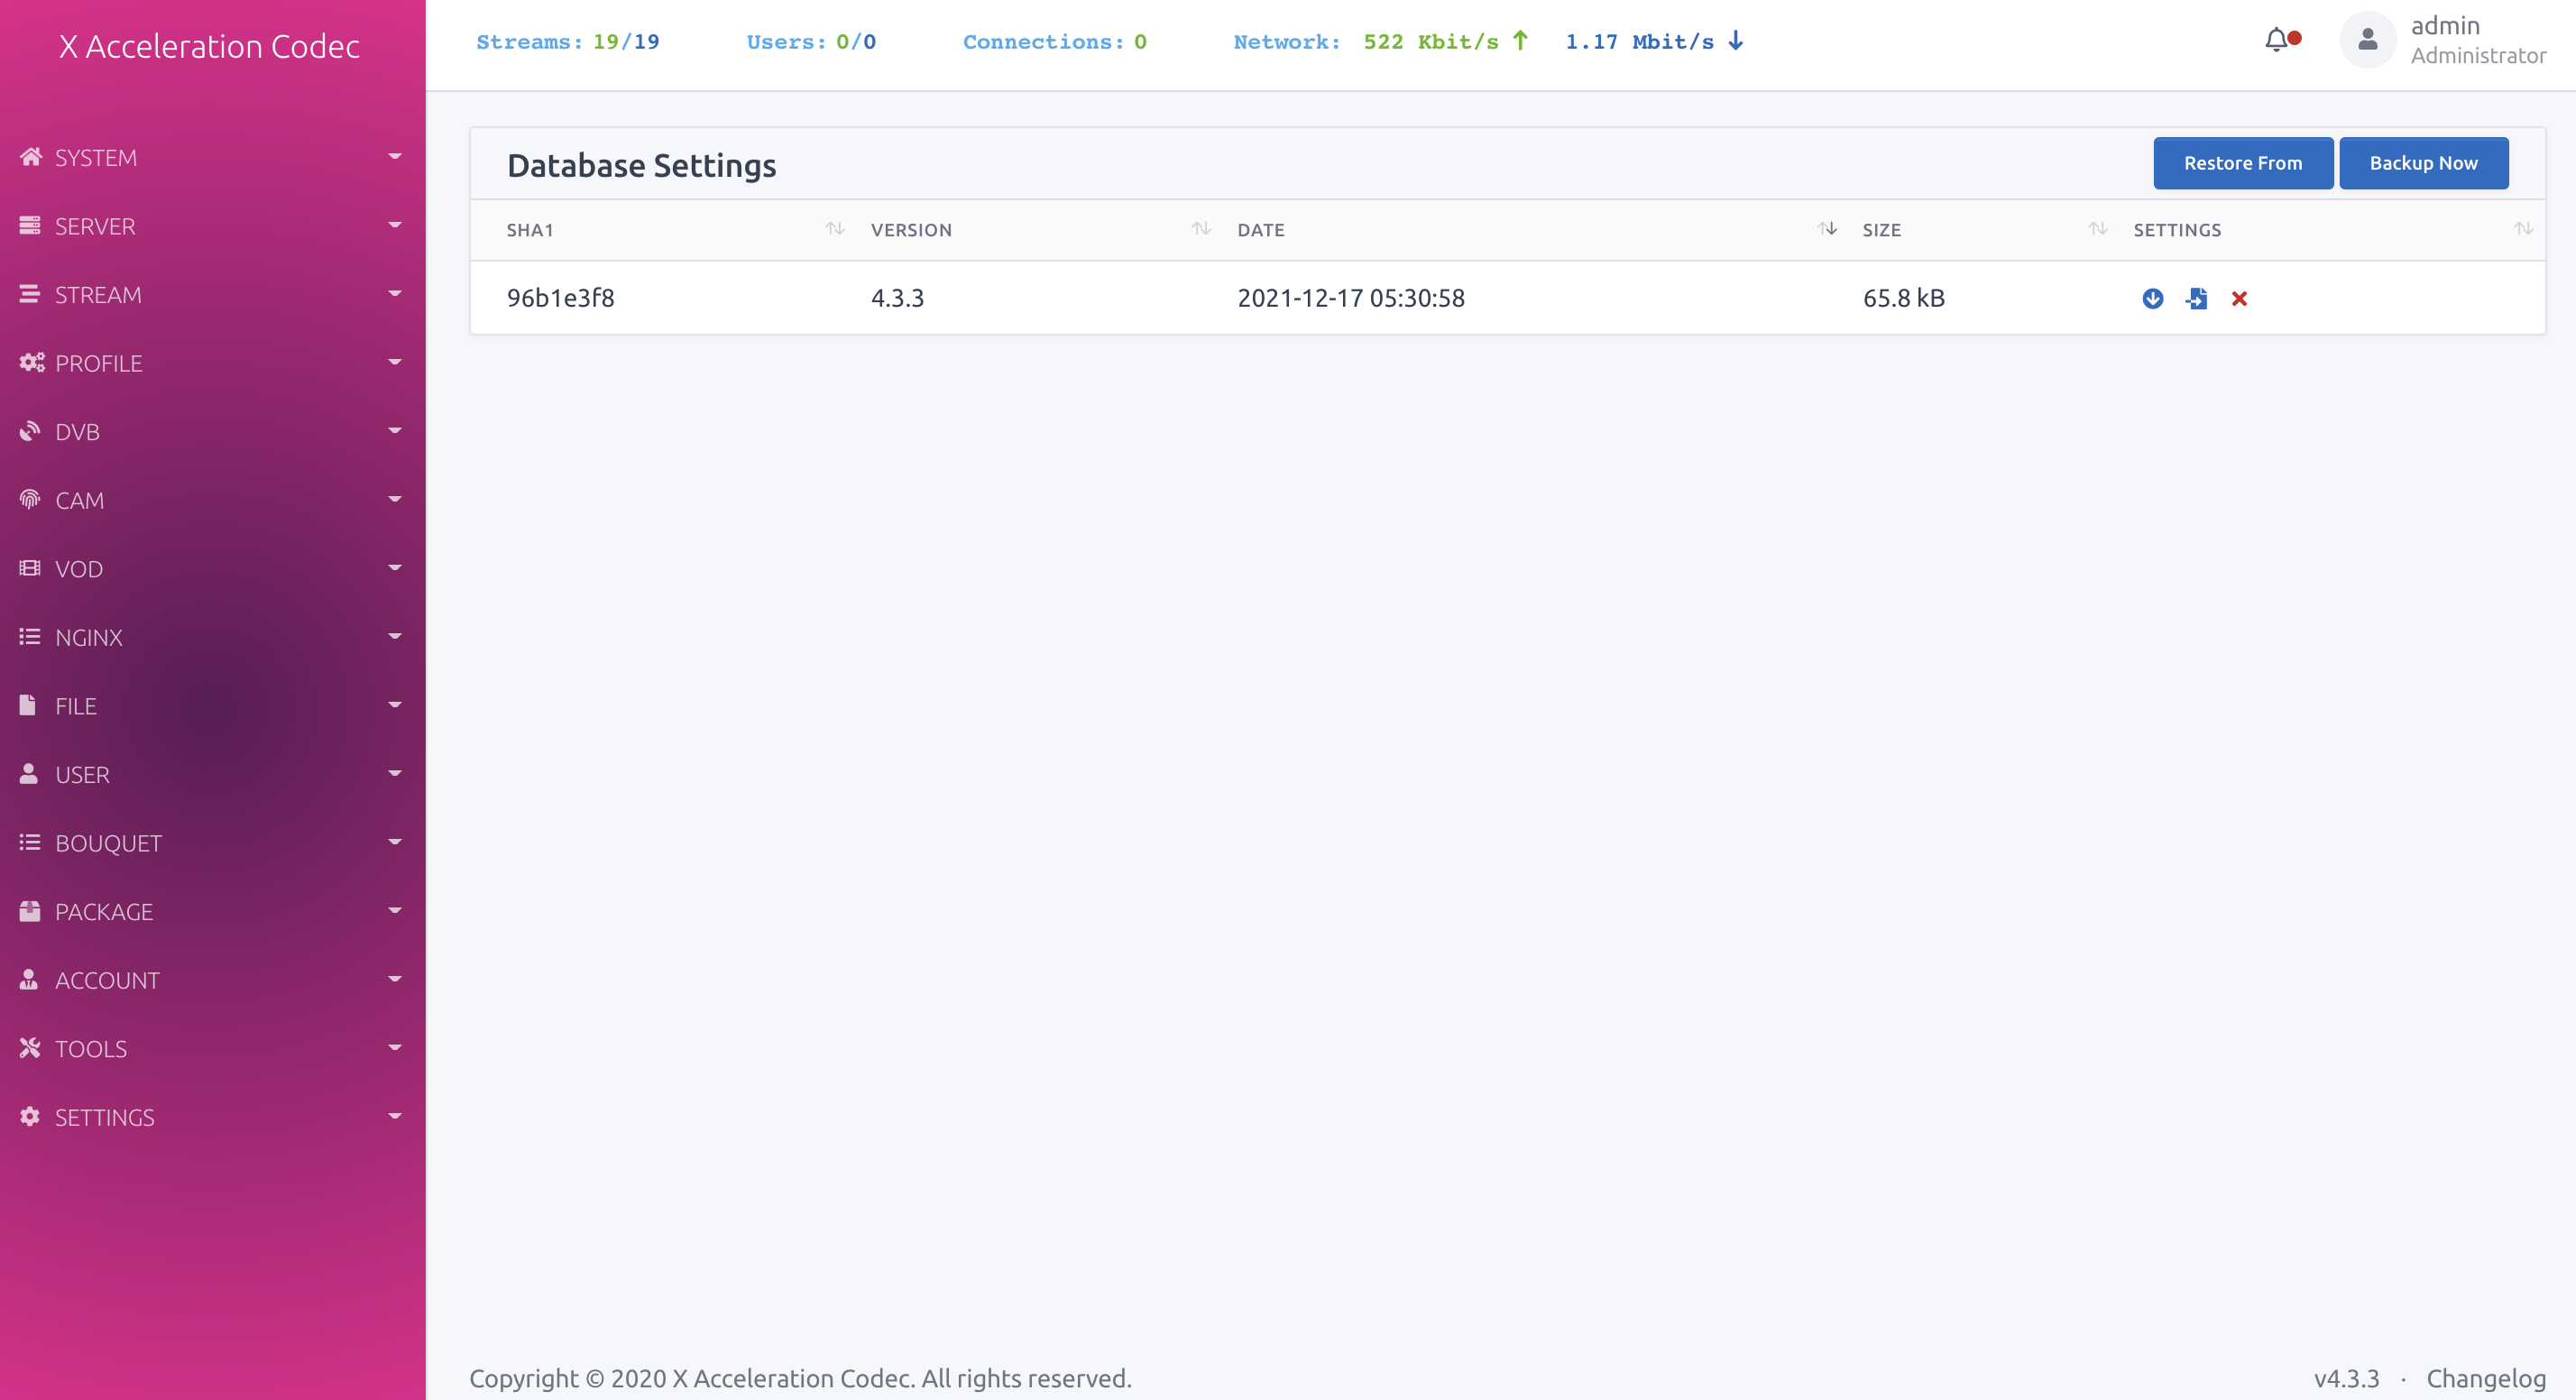Click the TOOLS wrench icon

point(30,1048)
